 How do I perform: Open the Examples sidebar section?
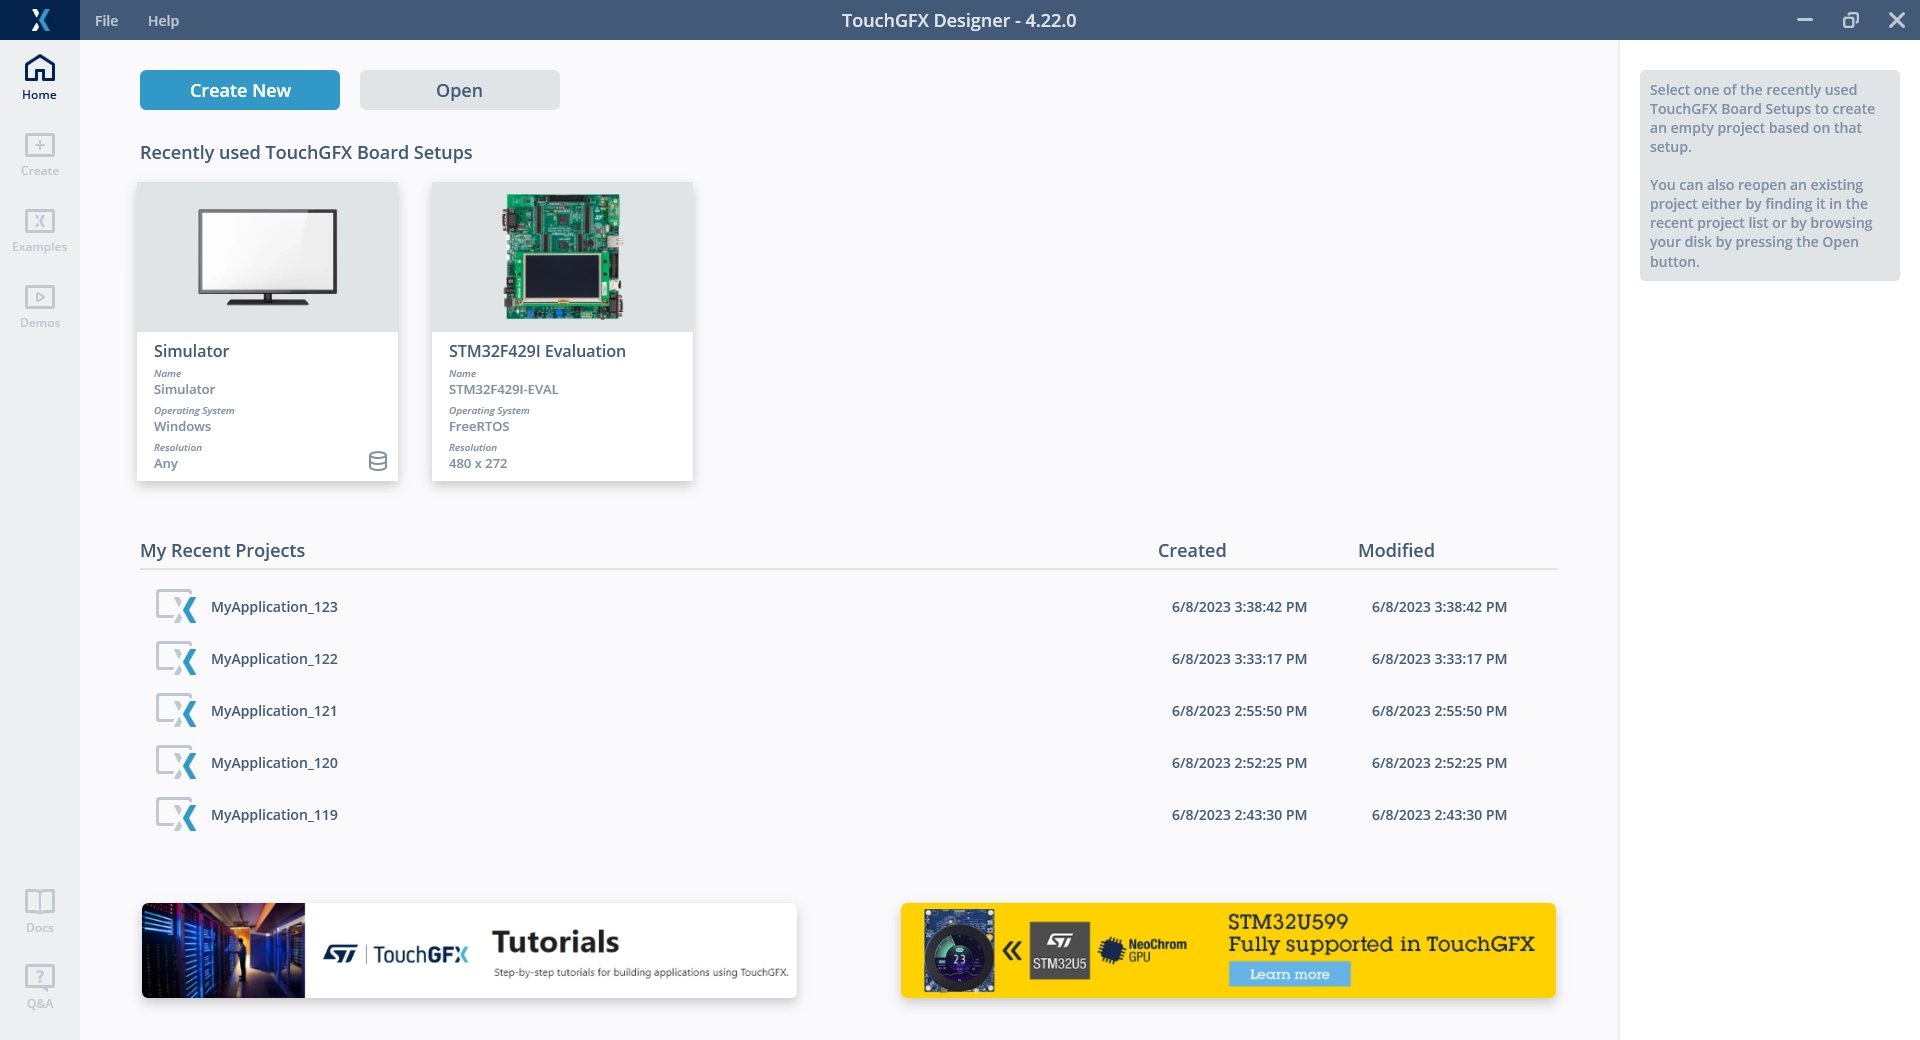(x=40, y=230)
